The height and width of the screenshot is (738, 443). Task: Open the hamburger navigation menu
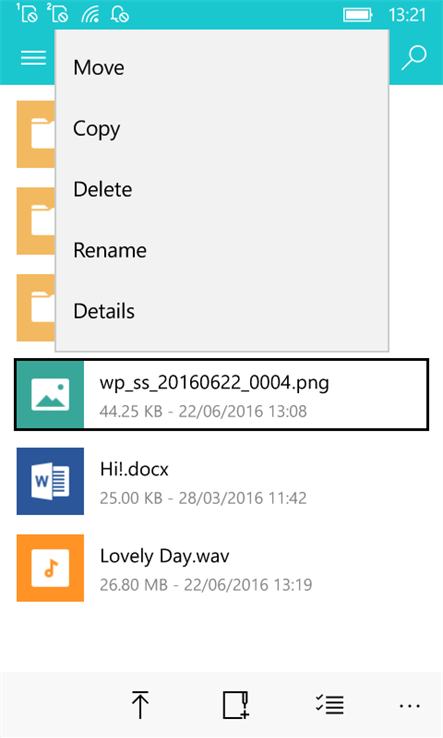tap(33, 58)
